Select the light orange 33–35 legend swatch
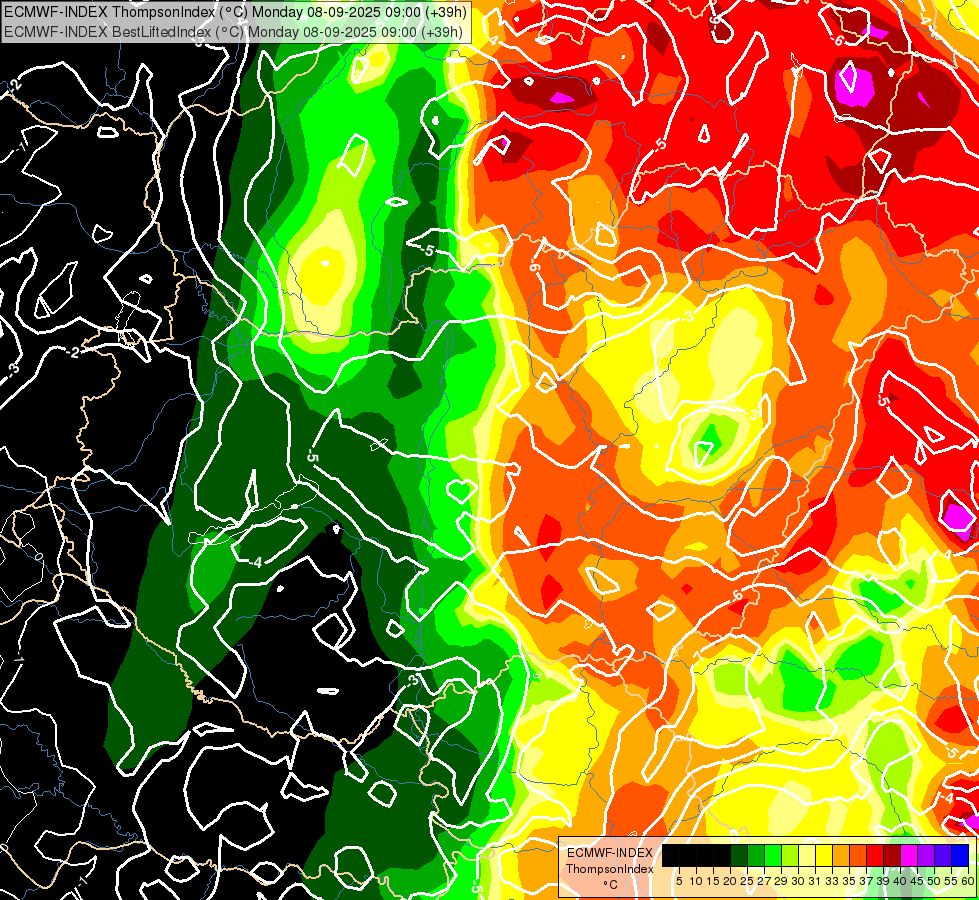This screenshot has height=900, width=979. [840, 856]
